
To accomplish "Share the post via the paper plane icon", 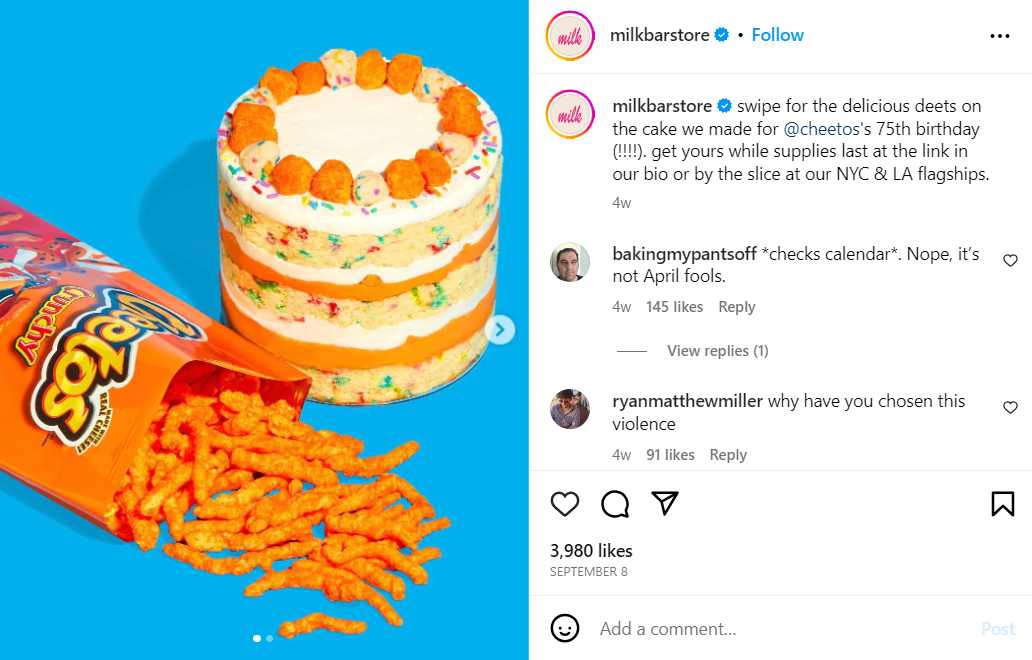I will click(664, 504).
